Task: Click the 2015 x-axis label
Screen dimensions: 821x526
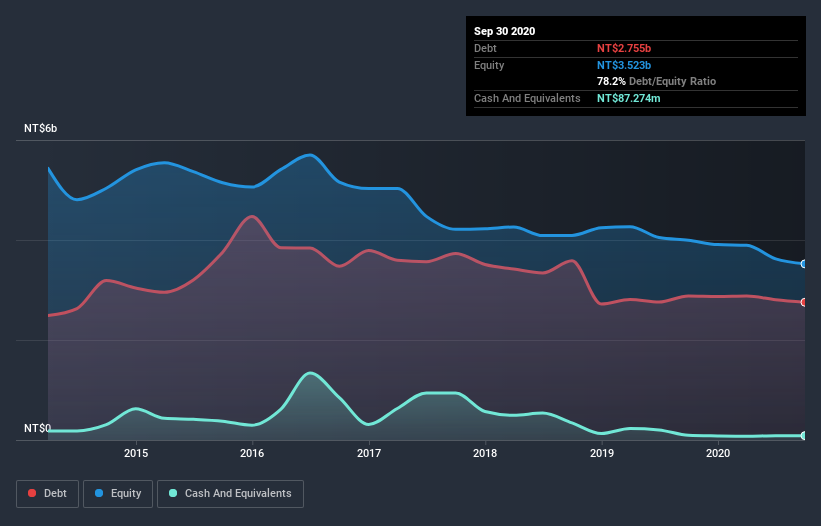Action: coord(136,453)
